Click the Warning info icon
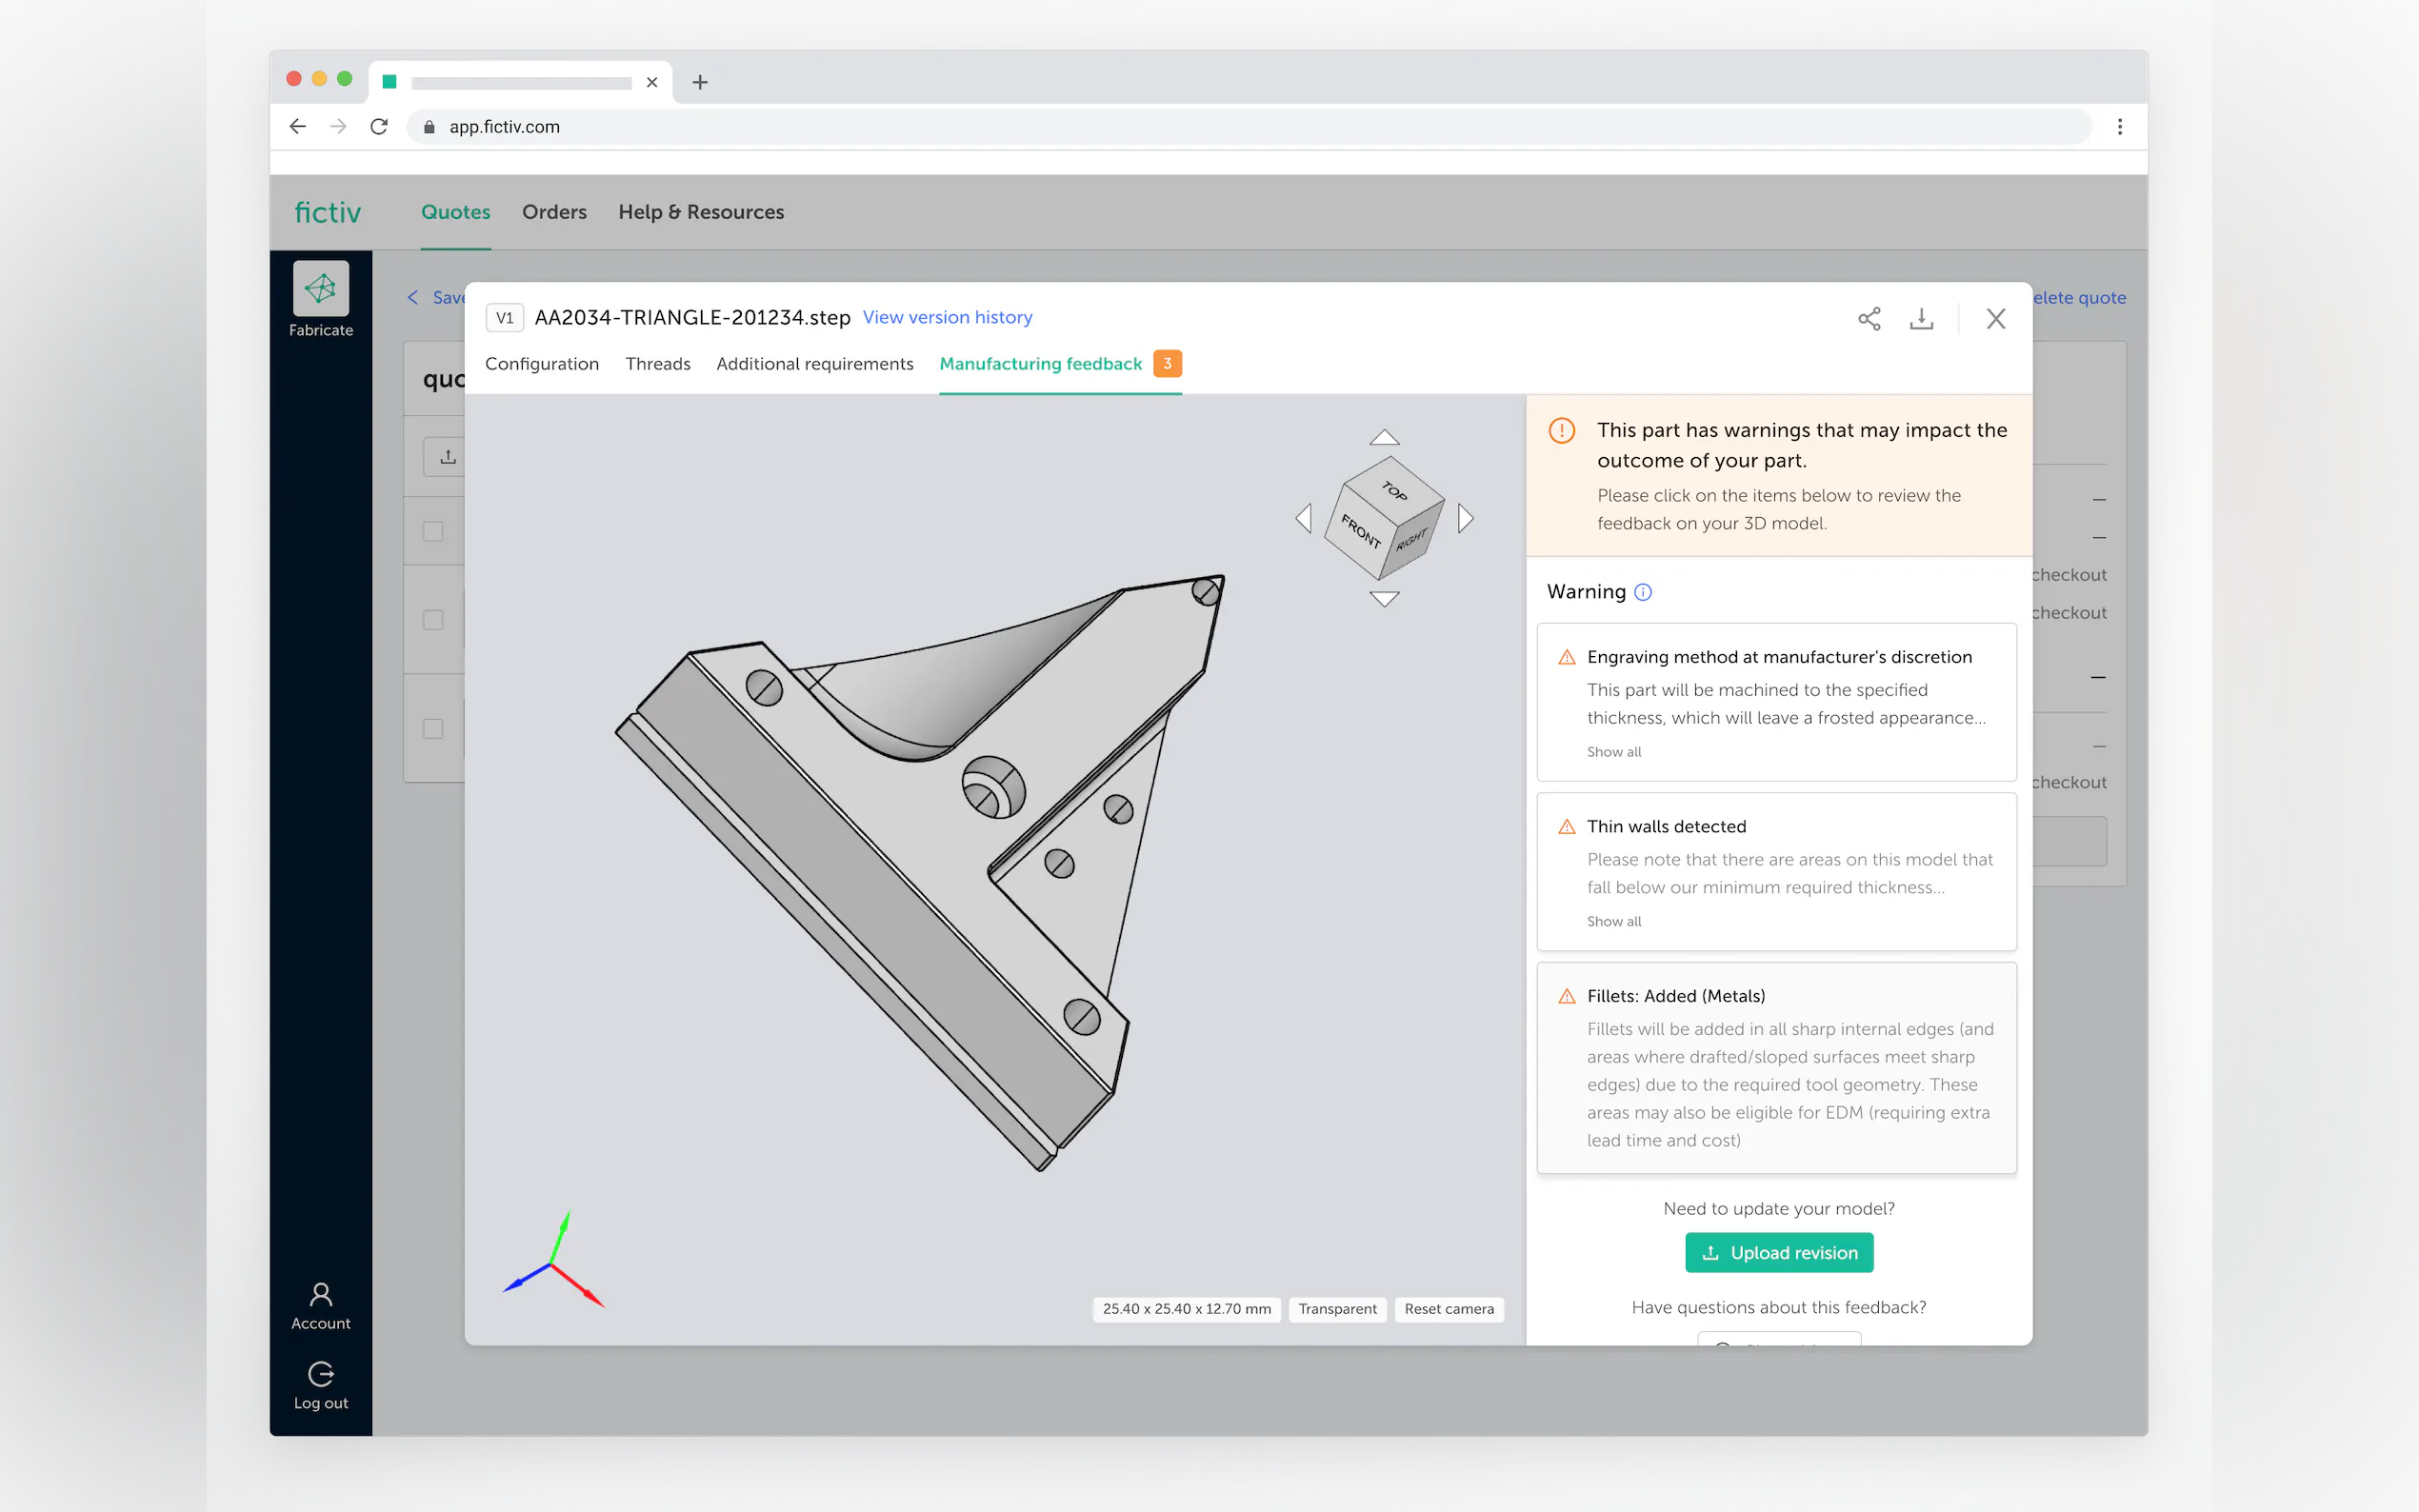The width and height of the screenshot is (2419, 1512). tap(1643, 592)
